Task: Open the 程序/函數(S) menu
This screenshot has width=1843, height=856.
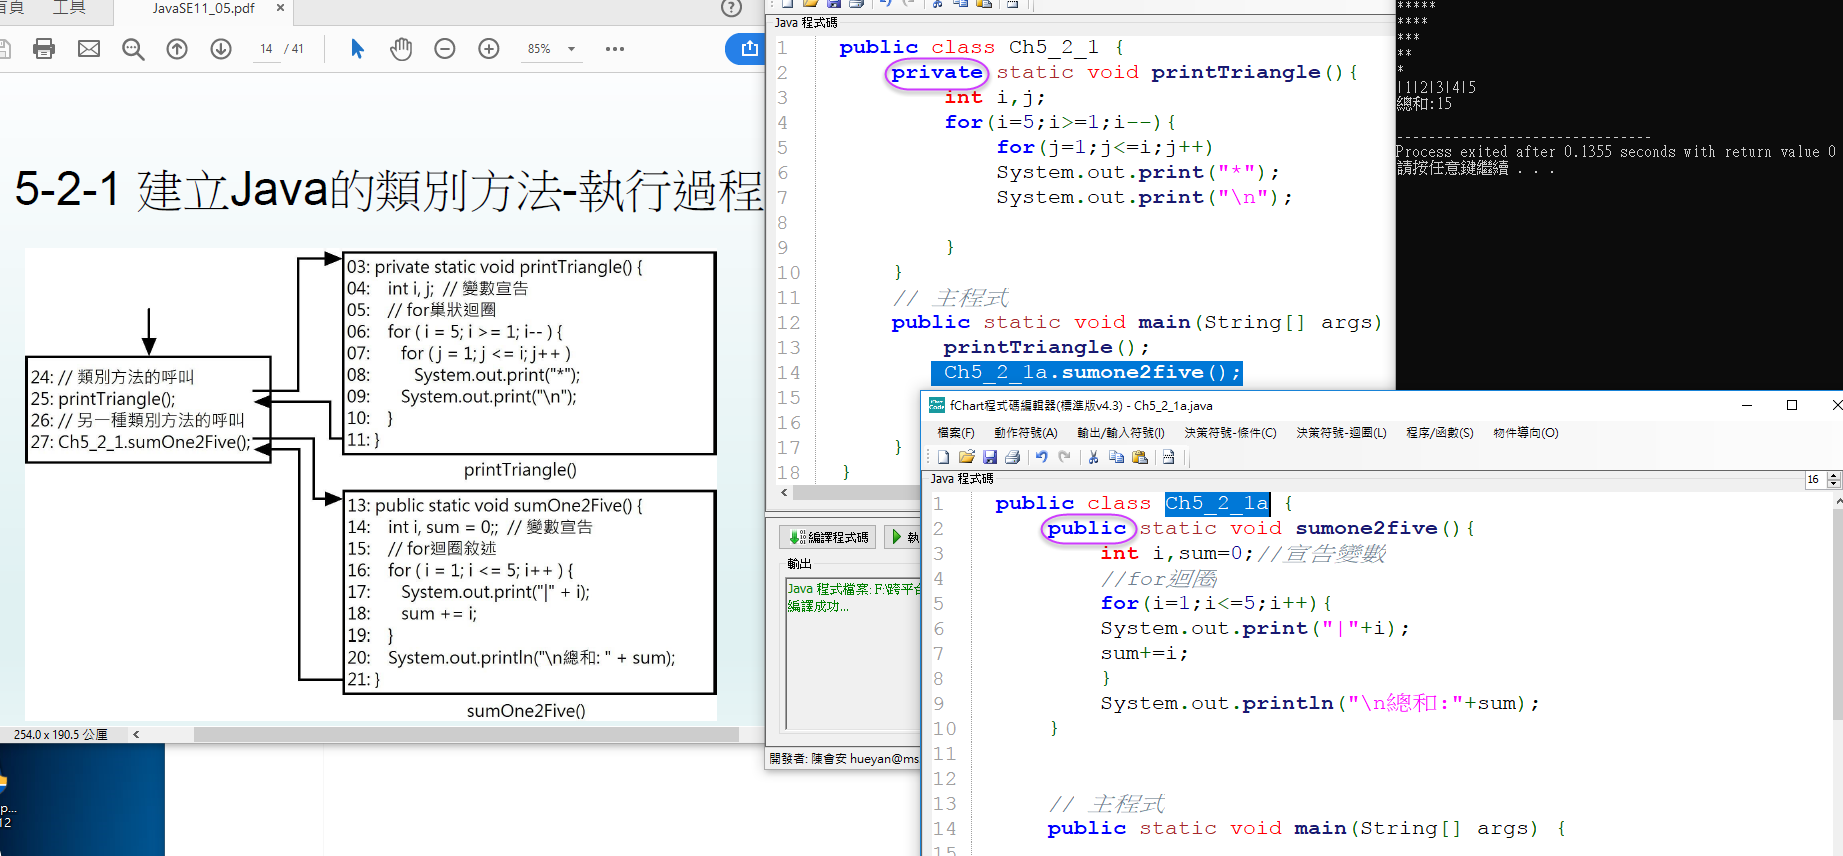Action: [x=1439, y=433]
